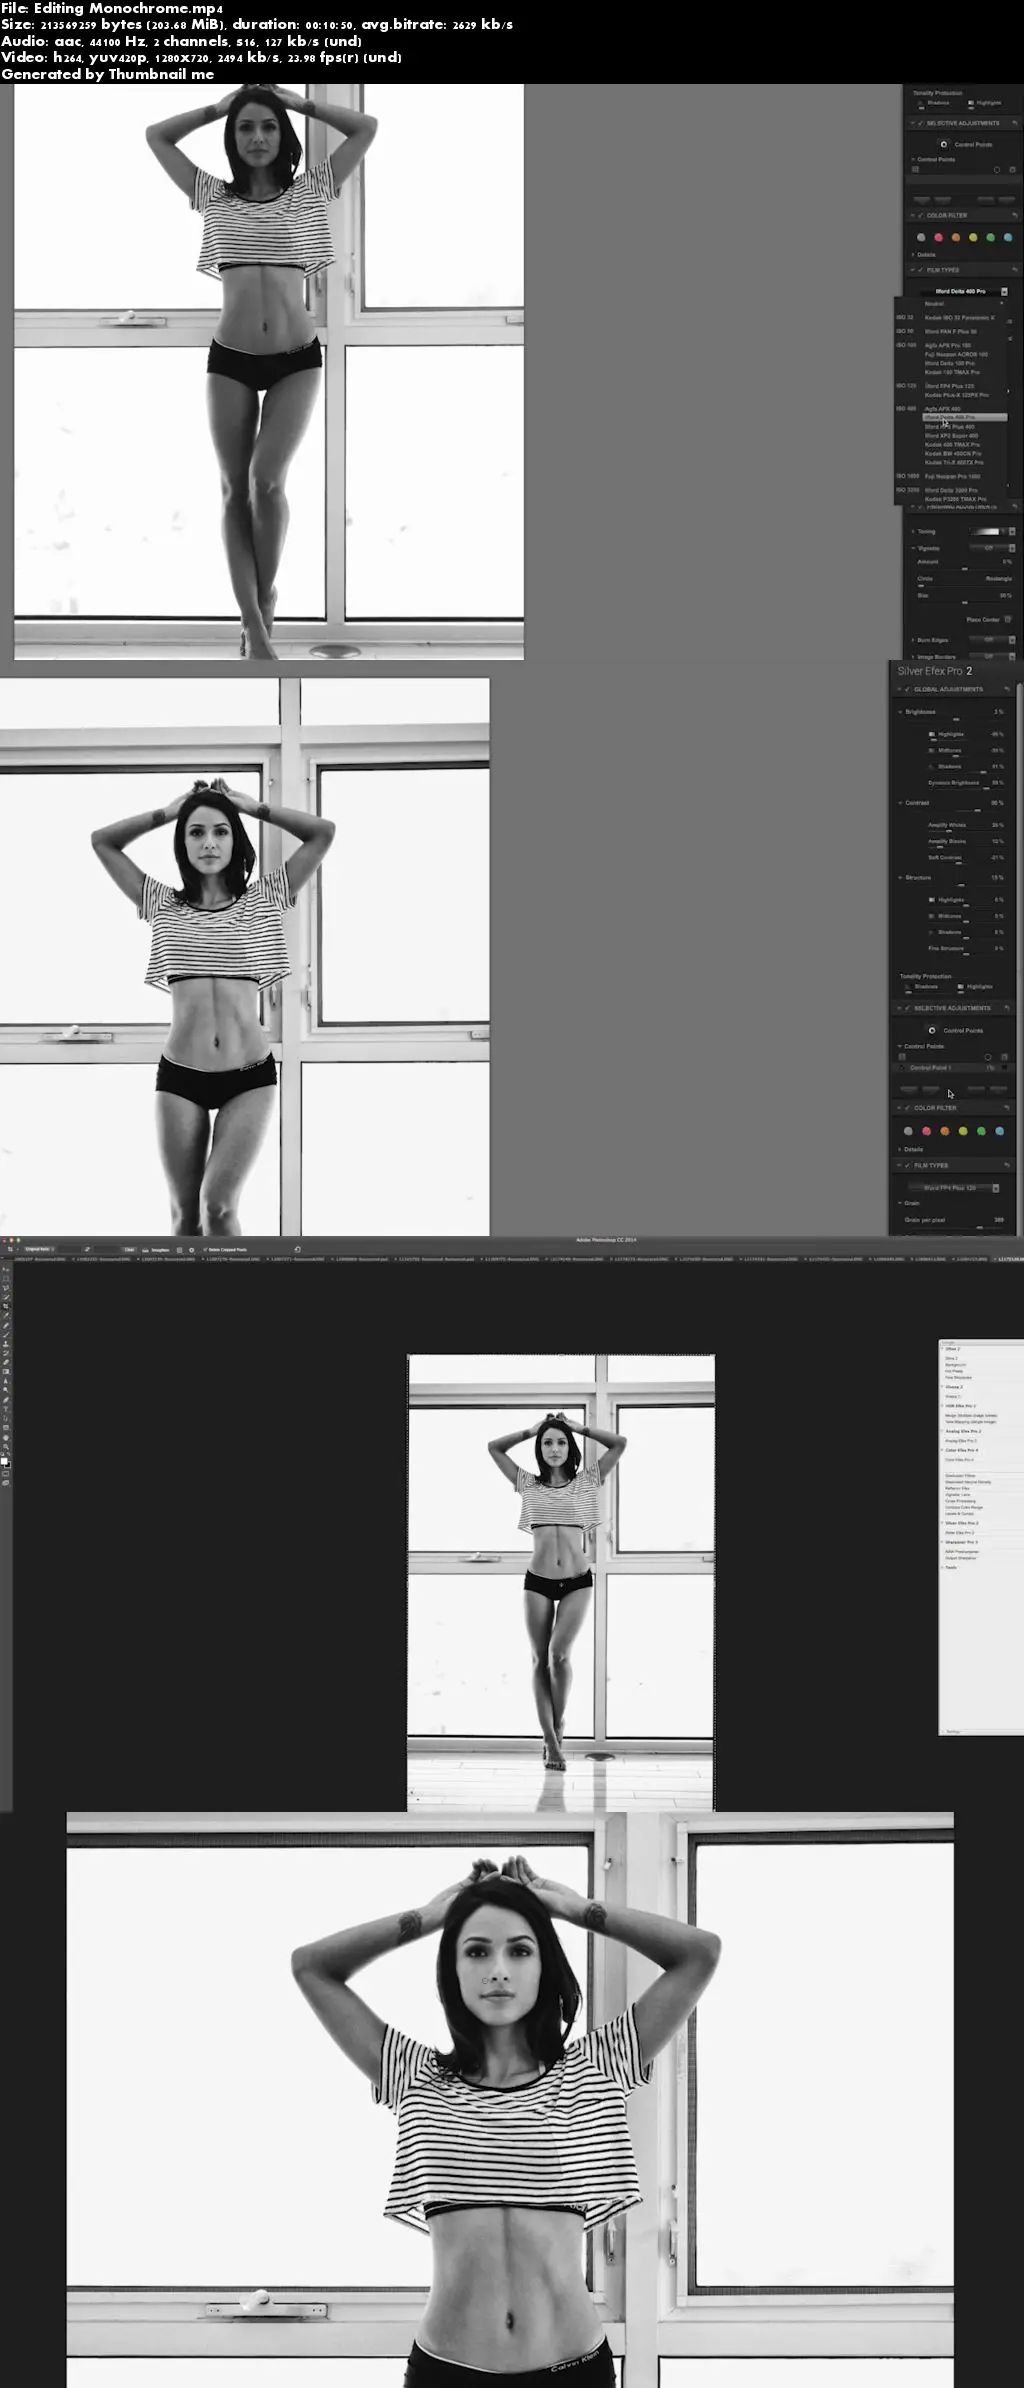Expand the Toning section
The width and height of the screenshot is (1024, 2388).
click(x=913, y=531)
